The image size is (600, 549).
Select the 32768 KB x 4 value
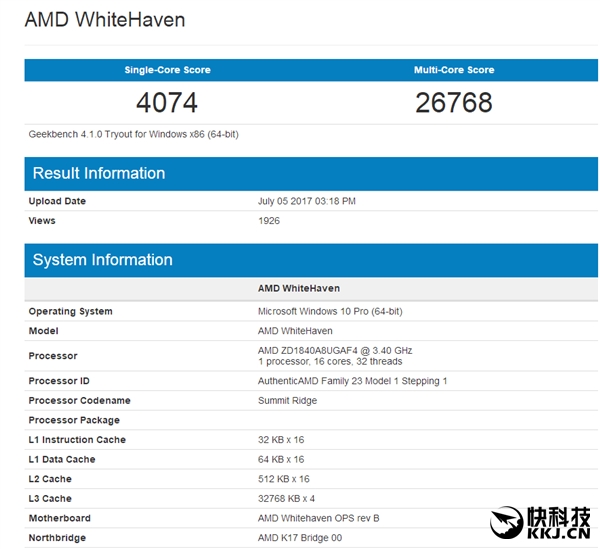pyautogui.click(x=286, y=498)
